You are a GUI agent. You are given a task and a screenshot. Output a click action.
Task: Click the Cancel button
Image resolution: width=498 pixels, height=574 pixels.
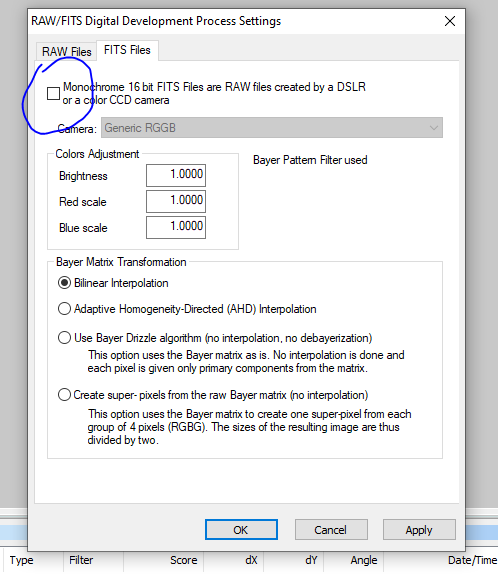331,530
